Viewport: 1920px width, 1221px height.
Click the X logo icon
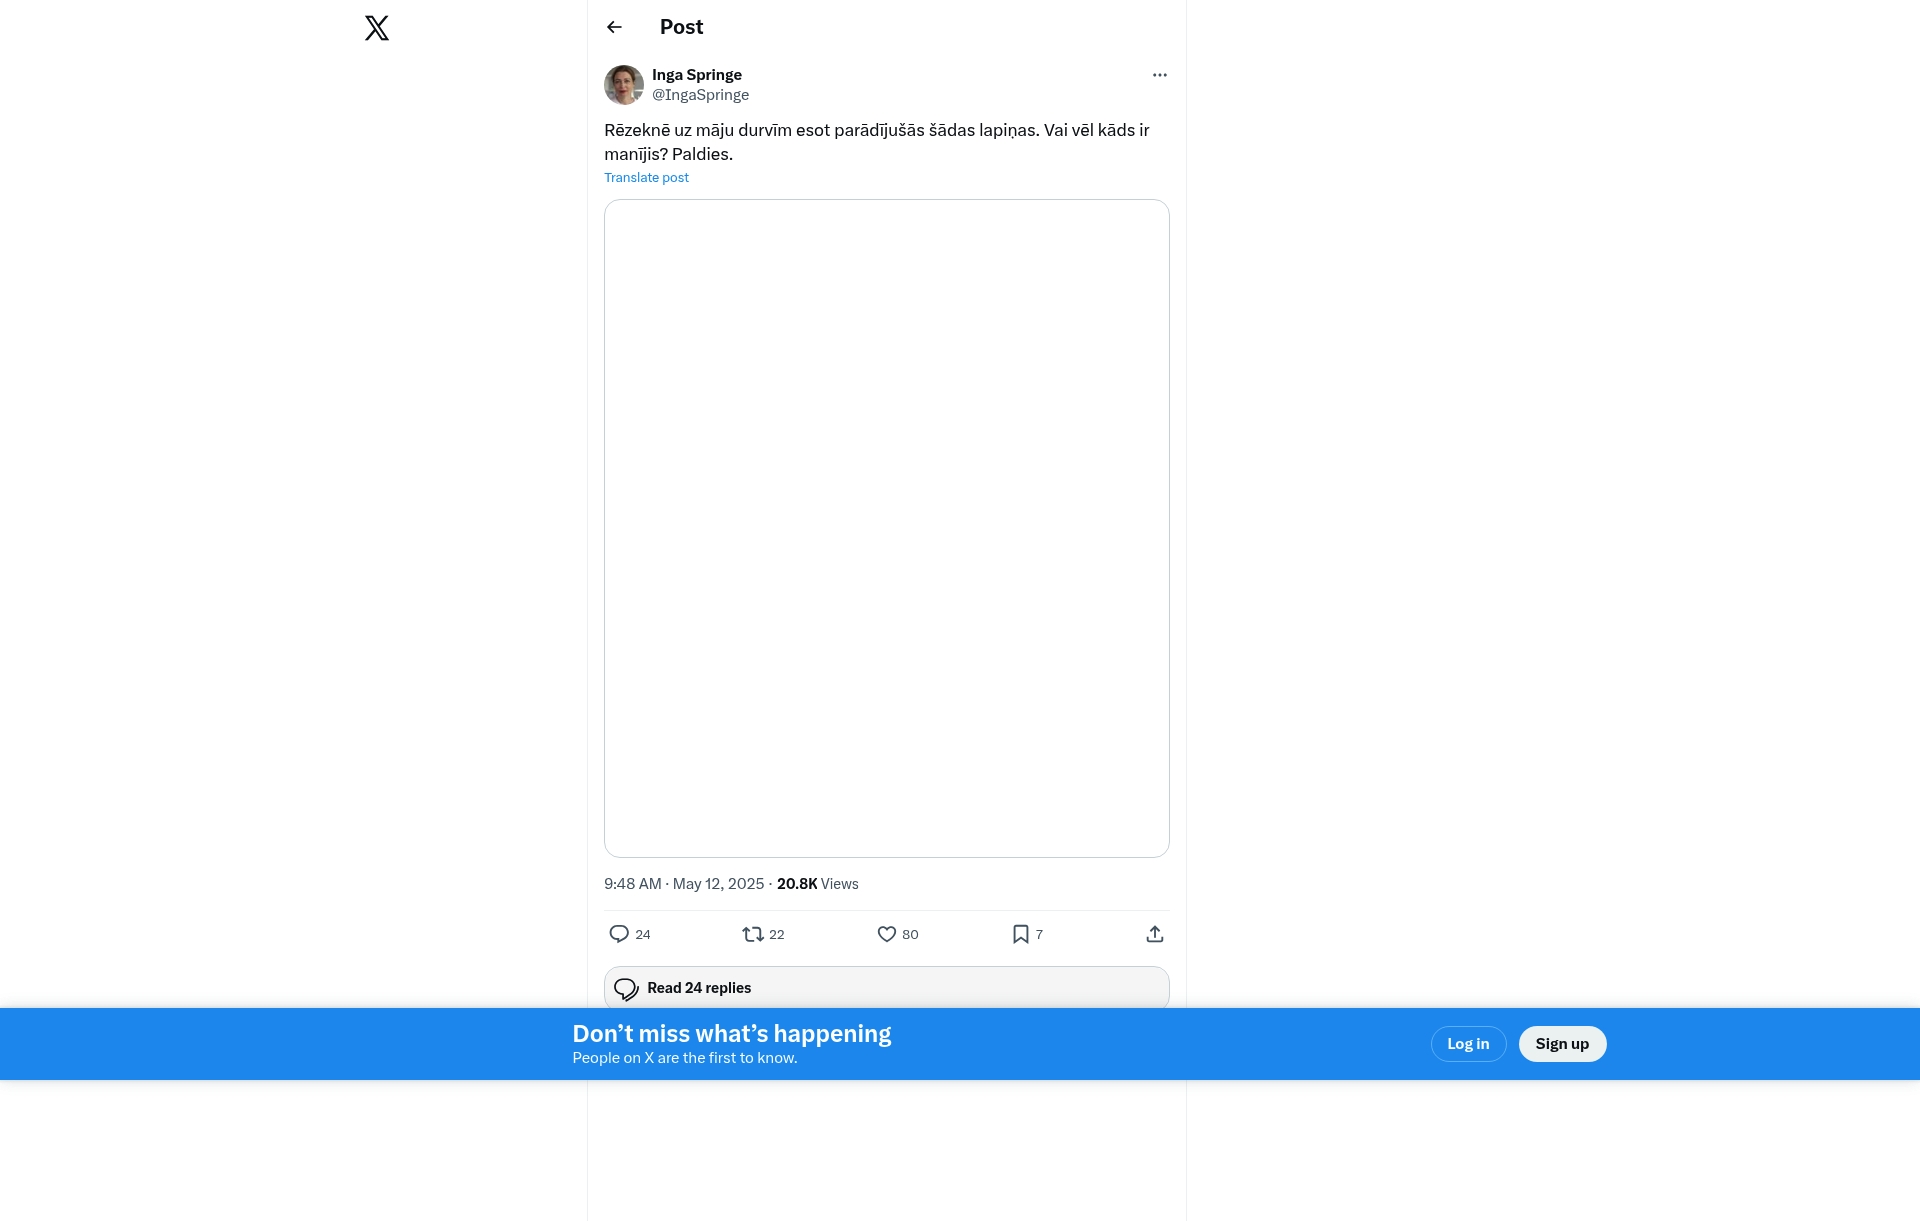[x=377, y=28]
